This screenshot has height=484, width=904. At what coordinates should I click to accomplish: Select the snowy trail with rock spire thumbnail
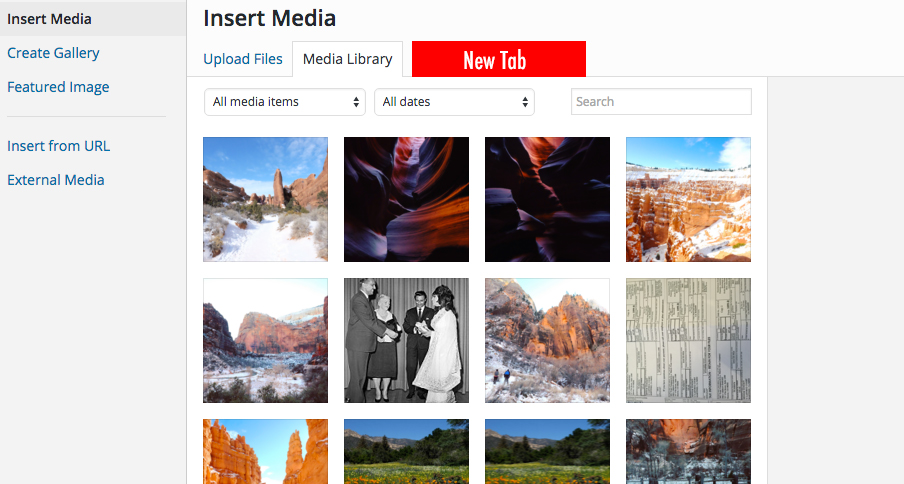click(x=265, y=199)
